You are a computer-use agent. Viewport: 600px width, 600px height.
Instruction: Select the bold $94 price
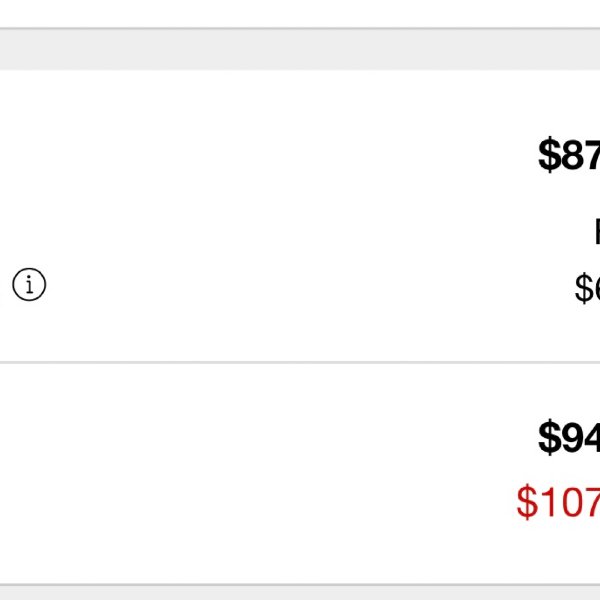coord(569,437)
